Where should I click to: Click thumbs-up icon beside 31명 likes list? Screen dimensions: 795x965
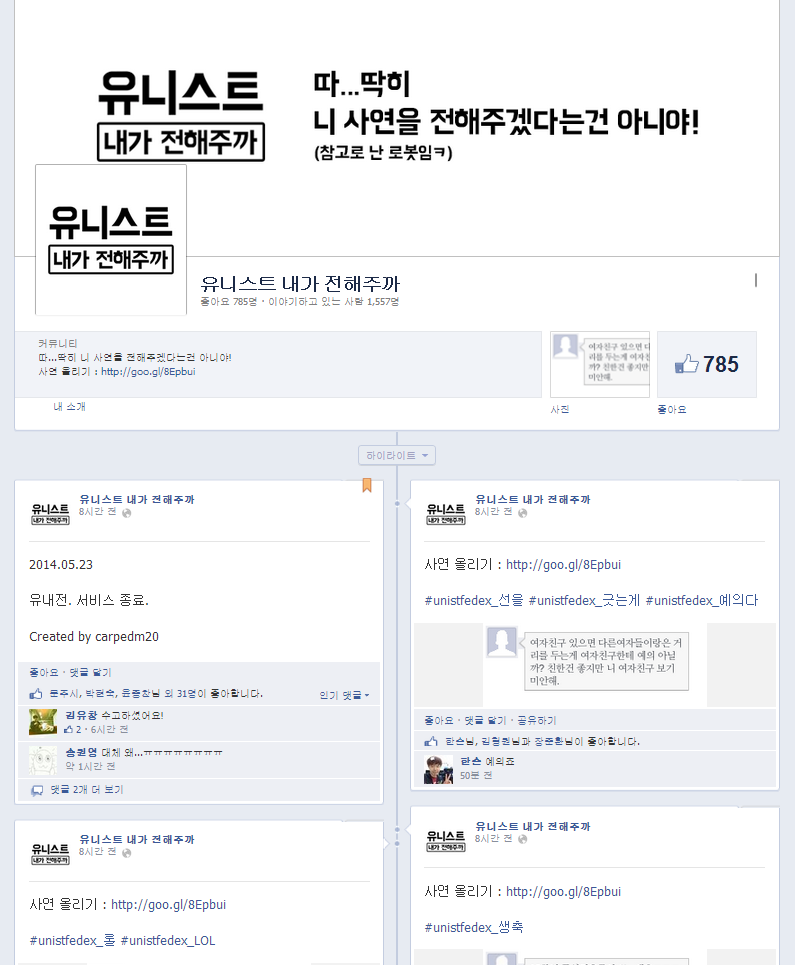[36, 694]
